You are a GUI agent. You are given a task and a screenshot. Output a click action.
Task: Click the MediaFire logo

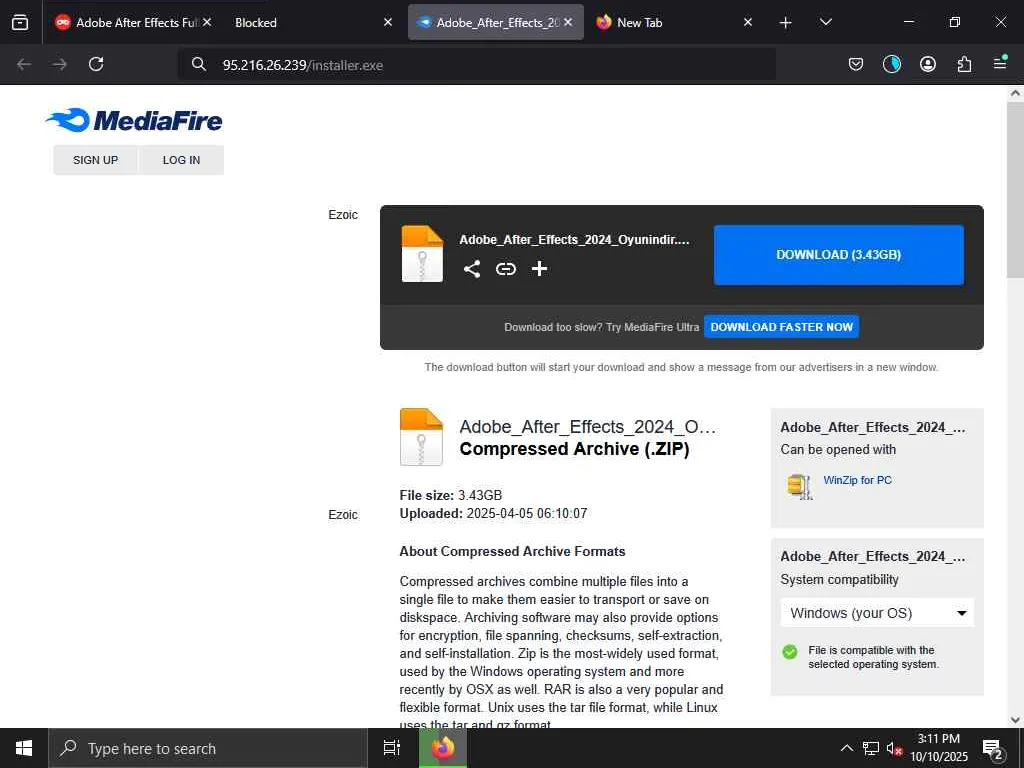point(134,120)
